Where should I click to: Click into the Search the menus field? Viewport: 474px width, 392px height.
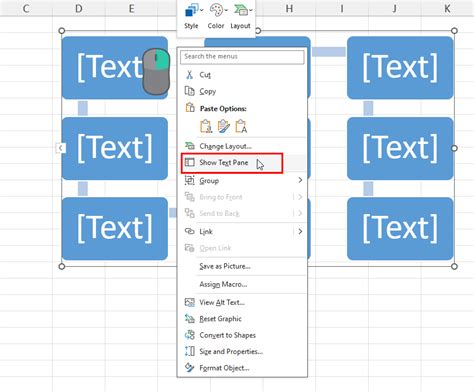coord(242,57)
